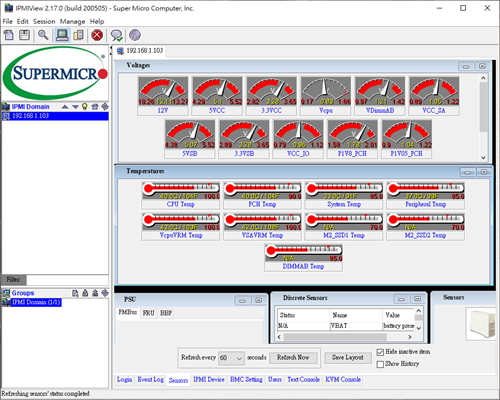Open the magnifier search toolbar icon
The width and height of the screenshot is (500, 400).
coord(43,35)
